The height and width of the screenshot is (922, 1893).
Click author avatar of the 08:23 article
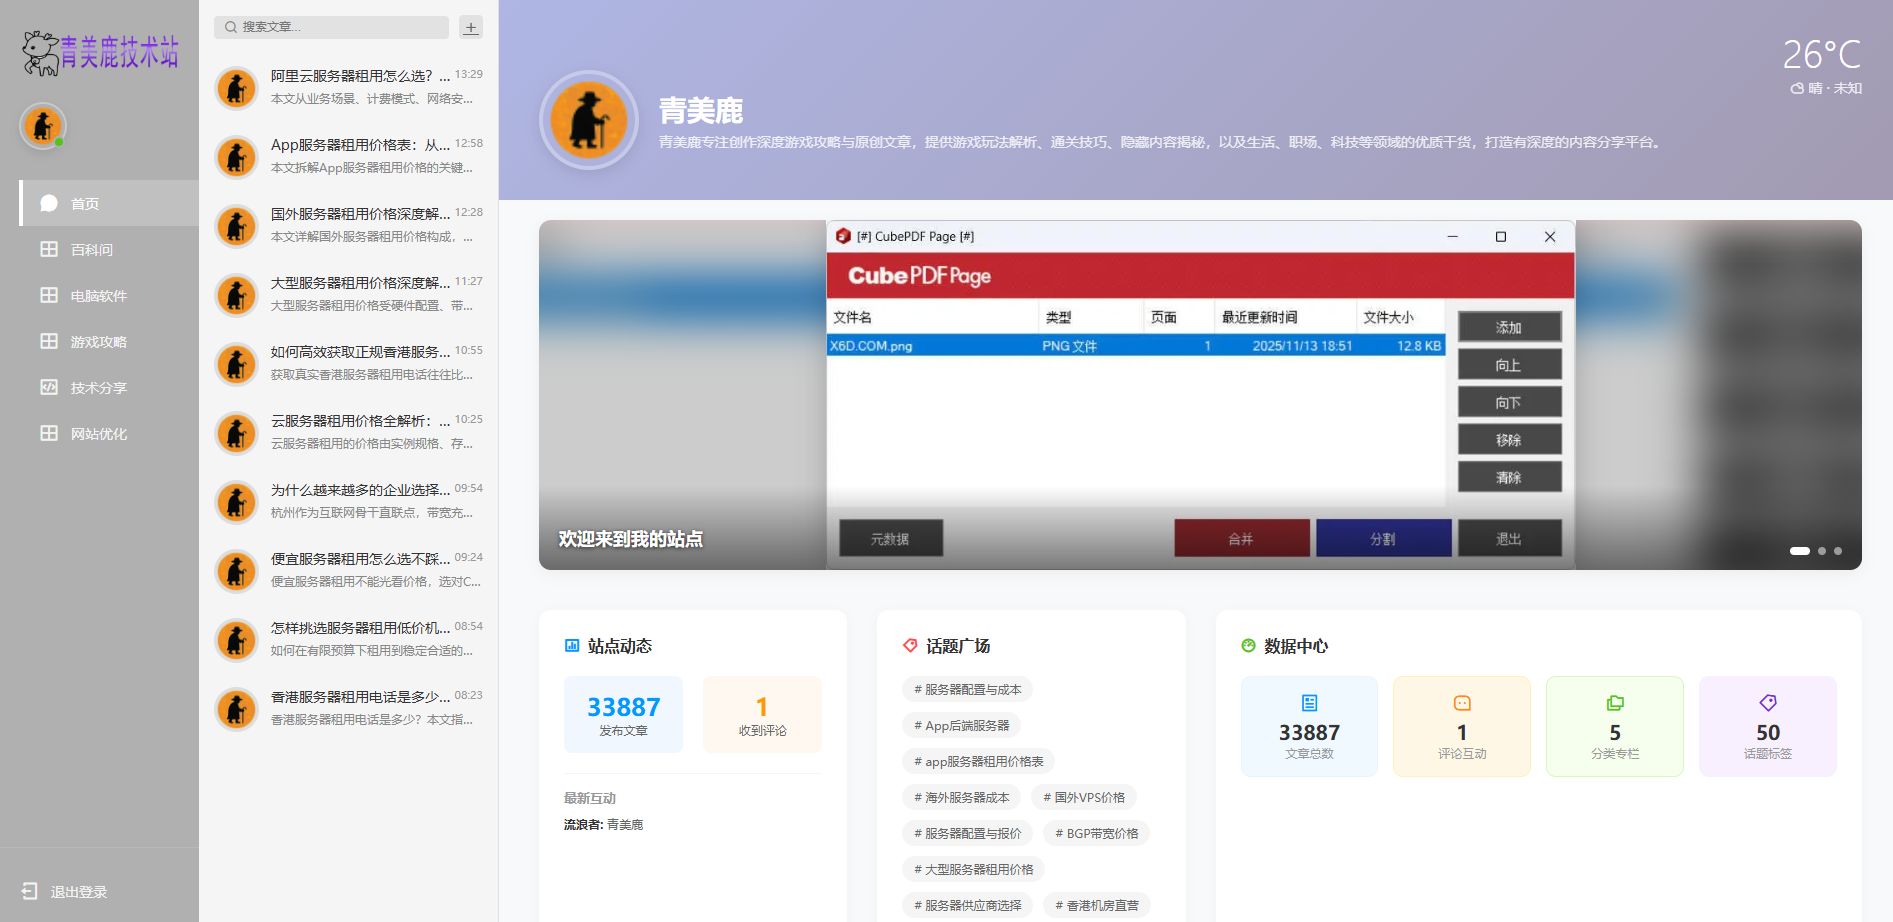237,709
